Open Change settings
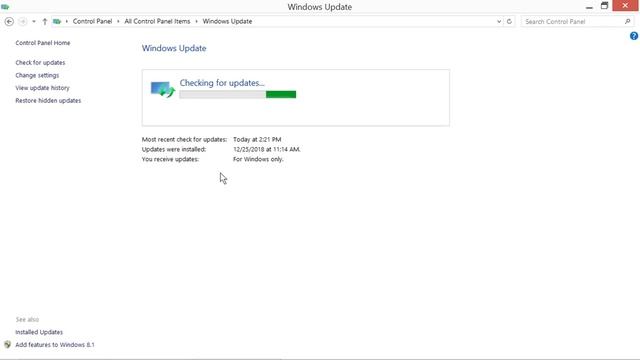Image resolution: width=640 pixels, height=360 pixels. [x=37, y=75]
